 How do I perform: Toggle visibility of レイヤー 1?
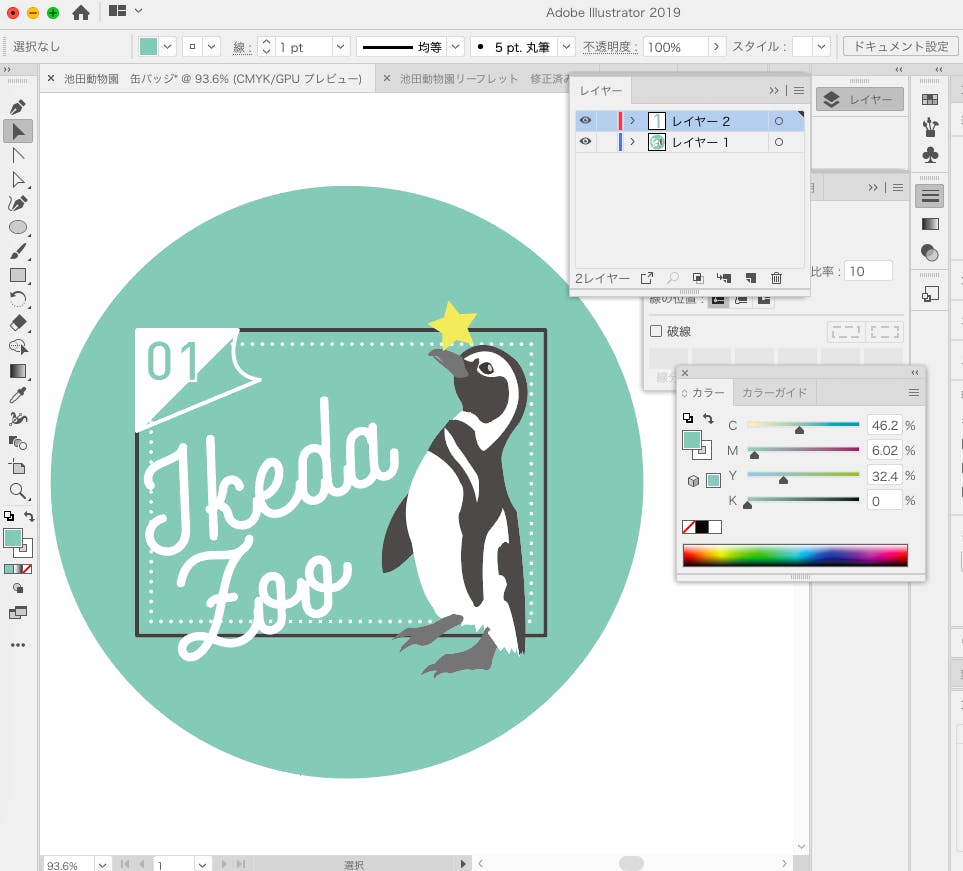point(586,142)
